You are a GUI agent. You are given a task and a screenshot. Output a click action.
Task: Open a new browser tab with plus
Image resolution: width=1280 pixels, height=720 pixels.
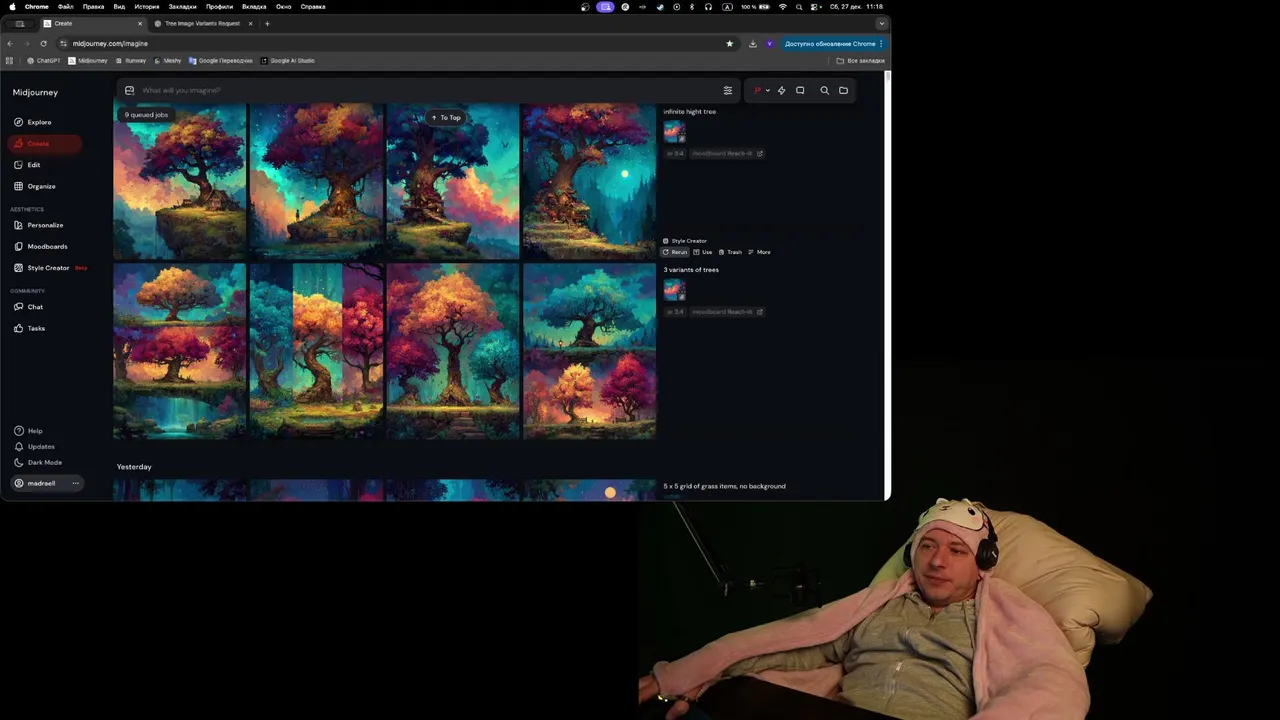[x=267, y=23]
